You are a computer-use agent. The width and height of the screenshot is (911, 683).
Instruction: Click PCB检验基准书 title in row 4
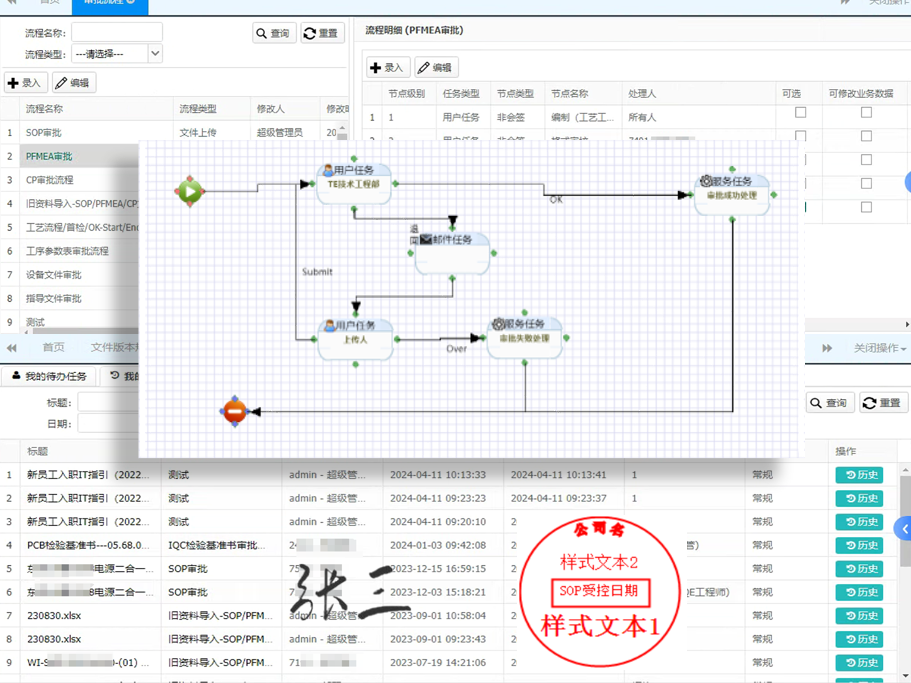point(88,545)
